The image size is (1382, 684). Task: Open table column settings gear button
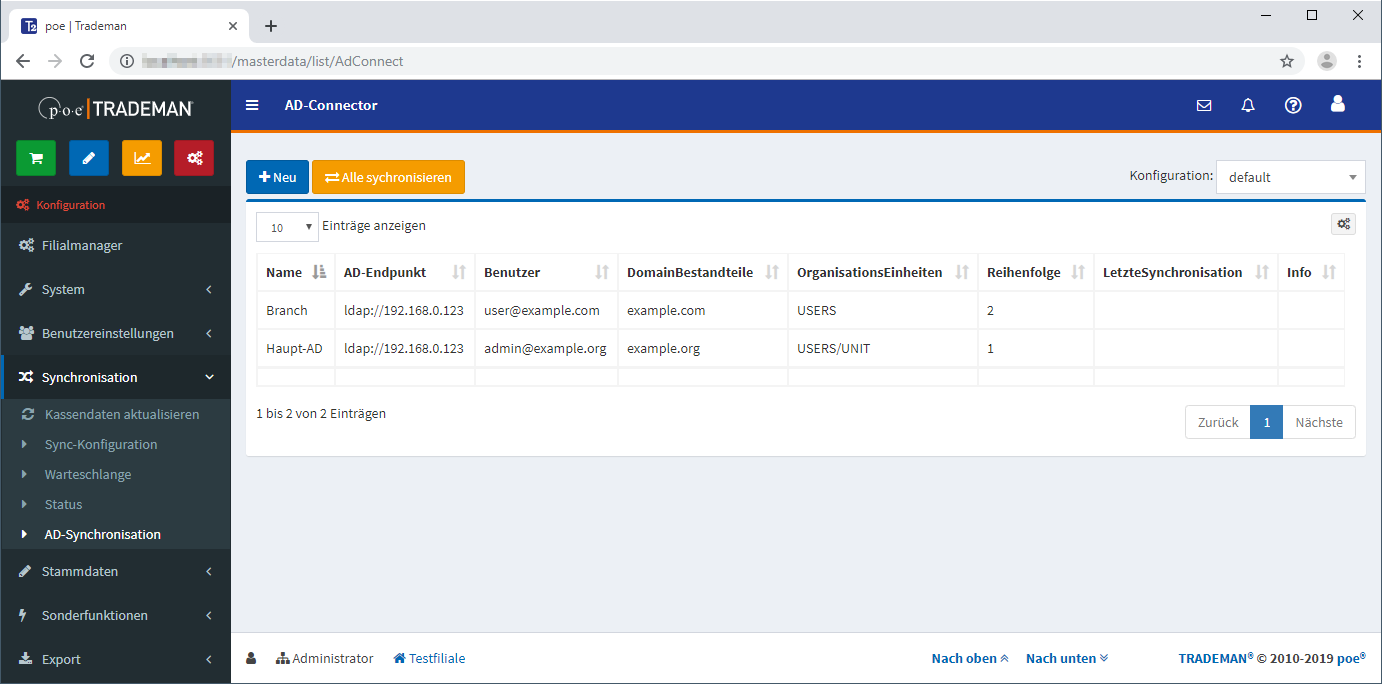1343,224
